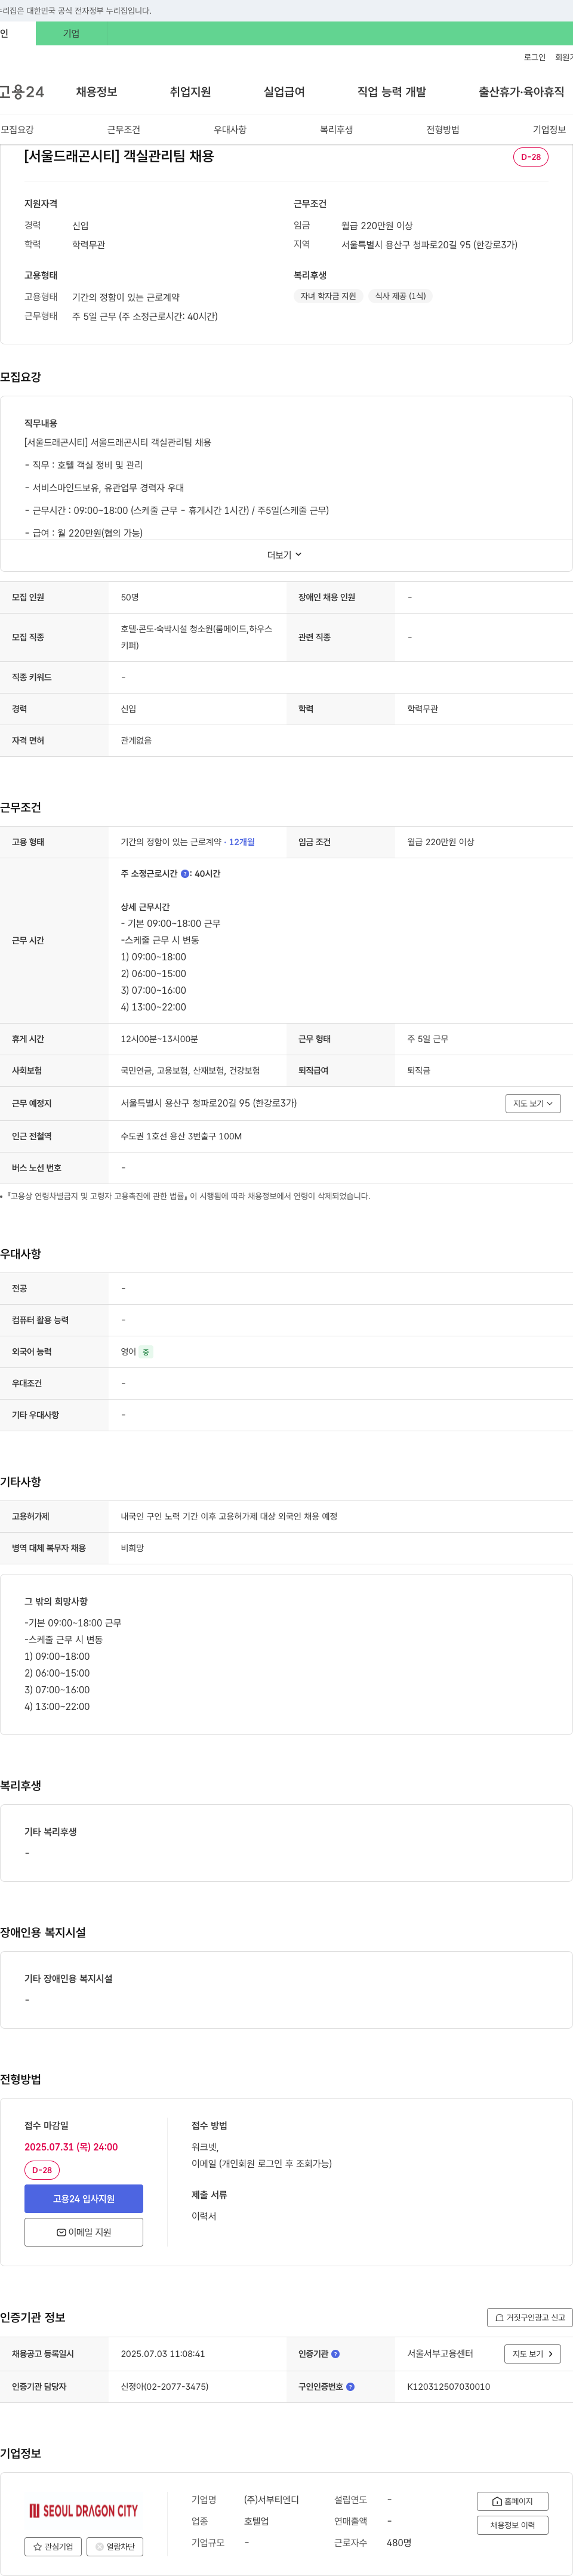Add company with 관심기업 star button
The height and width of the screenshot is (2576, 573).
pos(53,2546)
